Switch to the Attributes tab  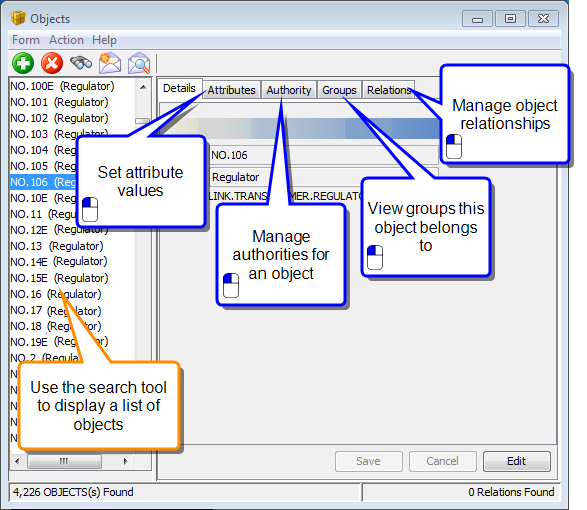pos(232,90)
